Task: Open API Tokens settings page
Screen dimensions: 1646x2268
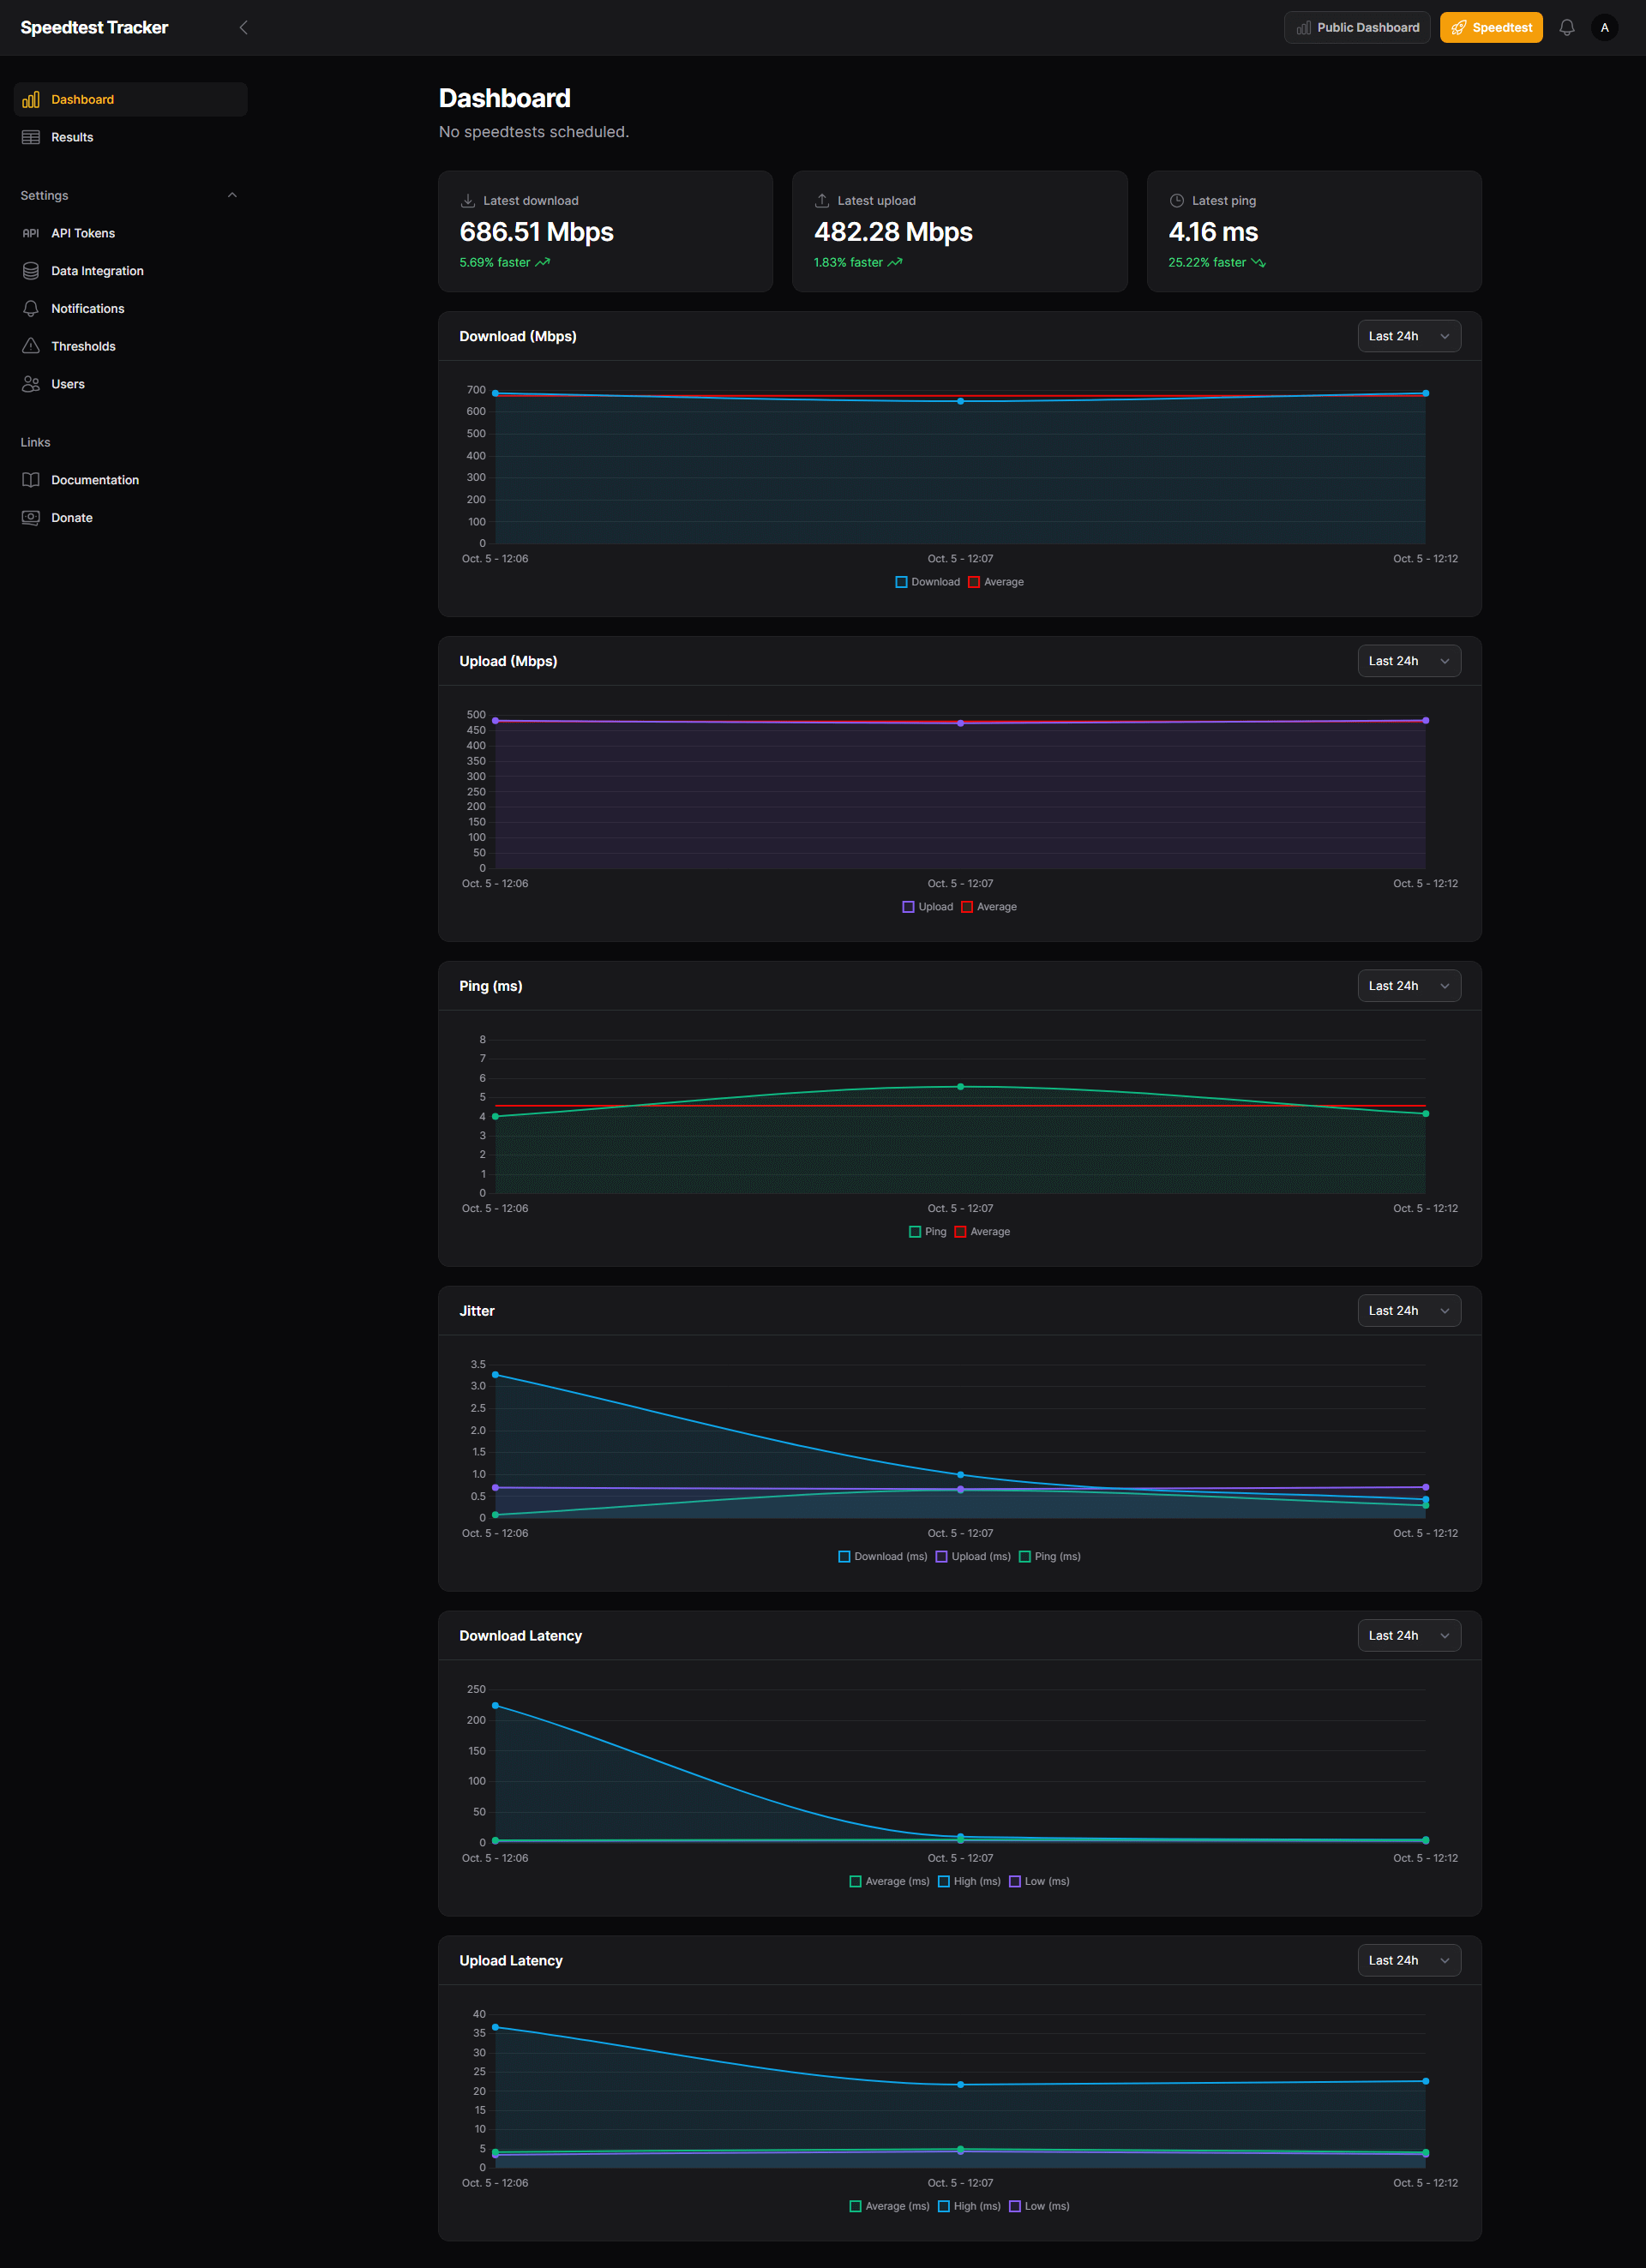Action: point(83,233)
